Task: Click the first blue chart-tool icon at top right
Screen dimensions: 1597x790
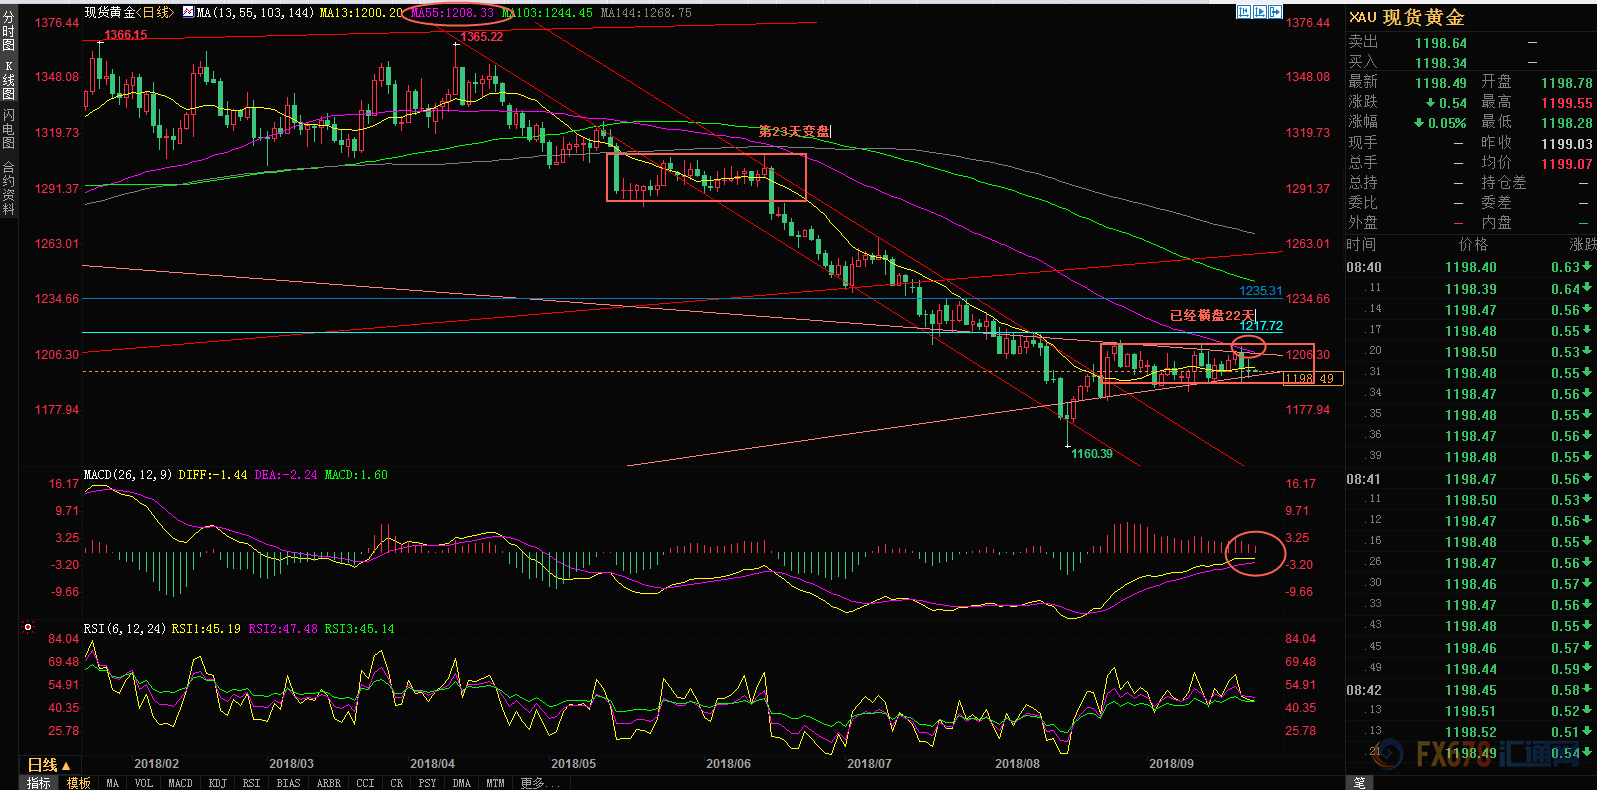Action: coord(1244,12)
